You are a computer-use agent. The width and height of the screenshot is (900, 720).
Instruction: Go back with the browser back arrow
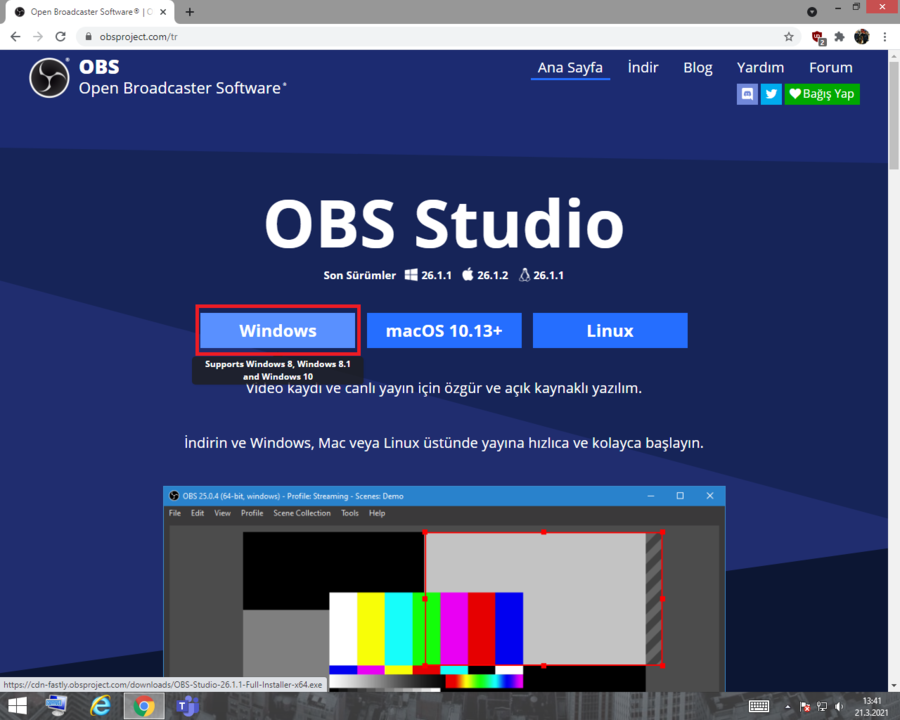coord(15,37)
